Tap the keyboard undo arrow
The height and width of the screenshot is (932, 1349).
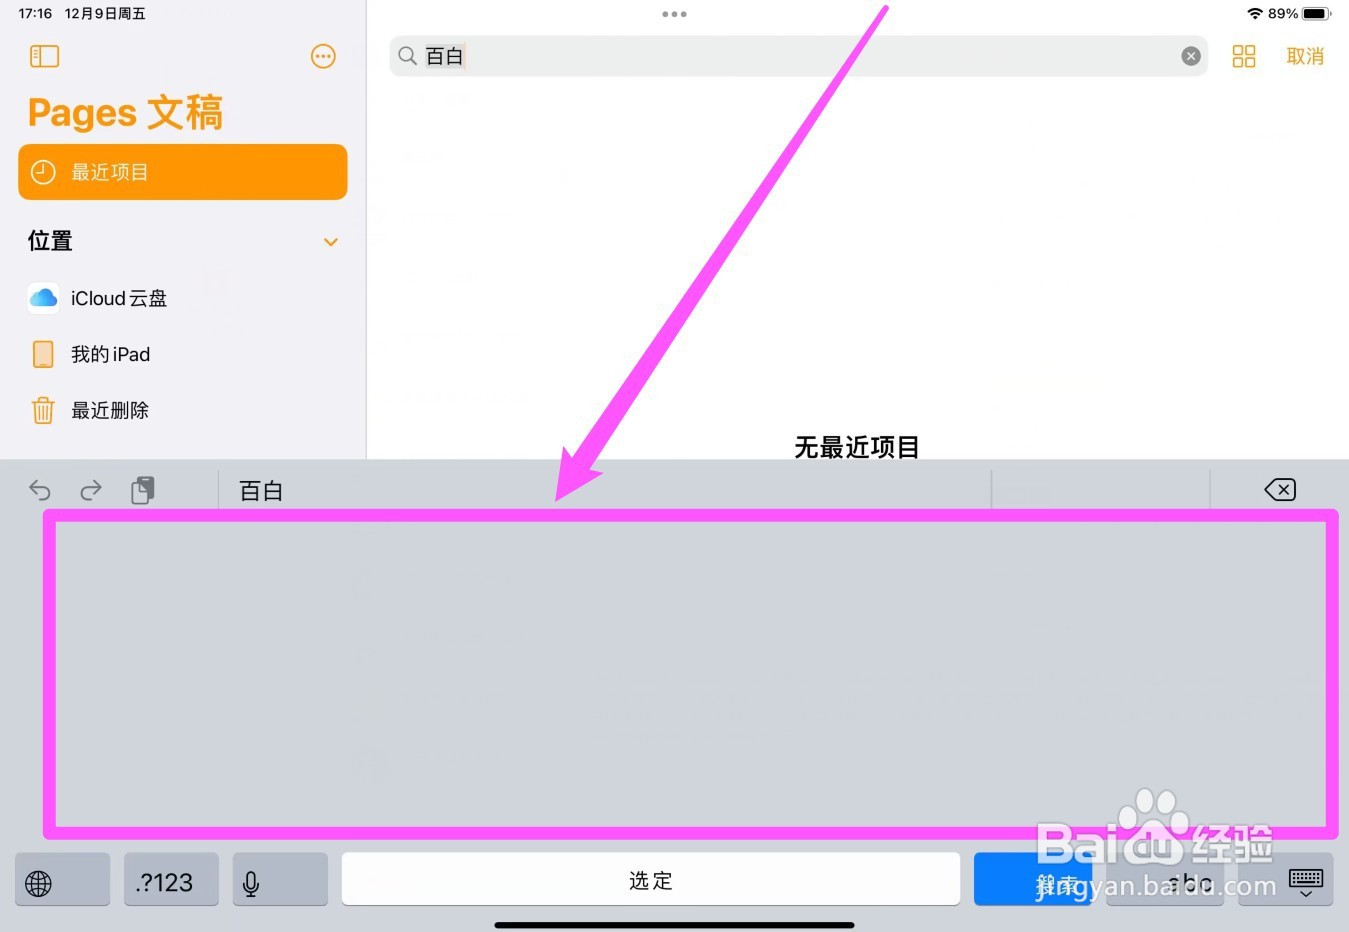pyautogui.click(x=40, y=490)
